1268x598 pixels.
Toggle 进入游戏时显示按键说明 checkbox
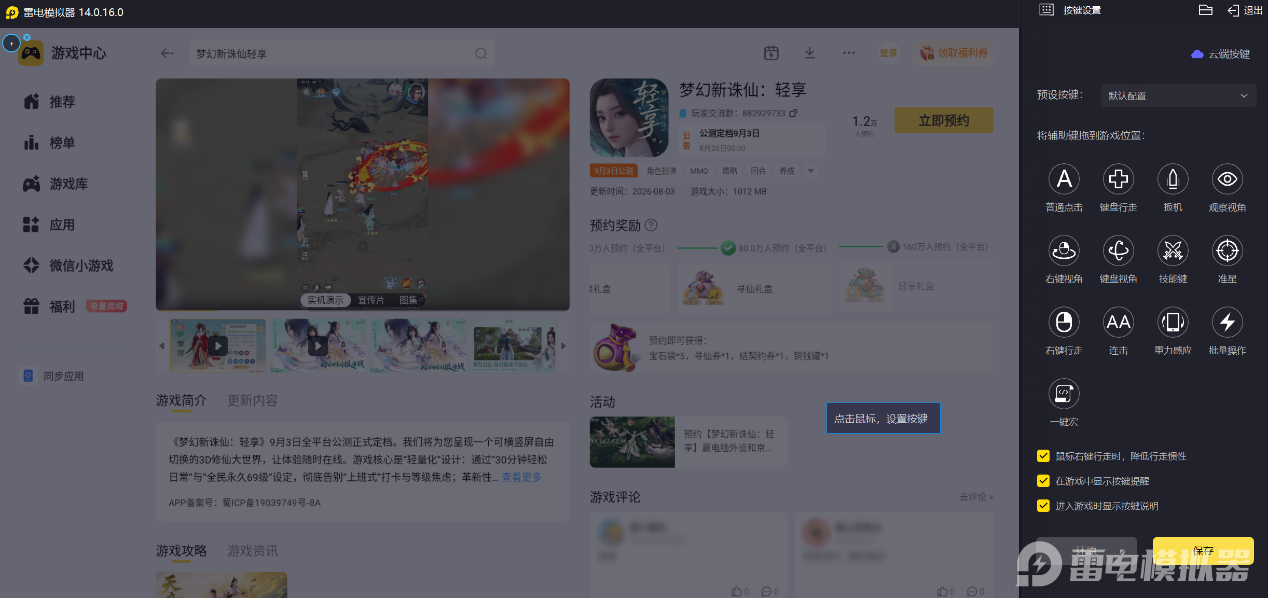coord(1043,506)
